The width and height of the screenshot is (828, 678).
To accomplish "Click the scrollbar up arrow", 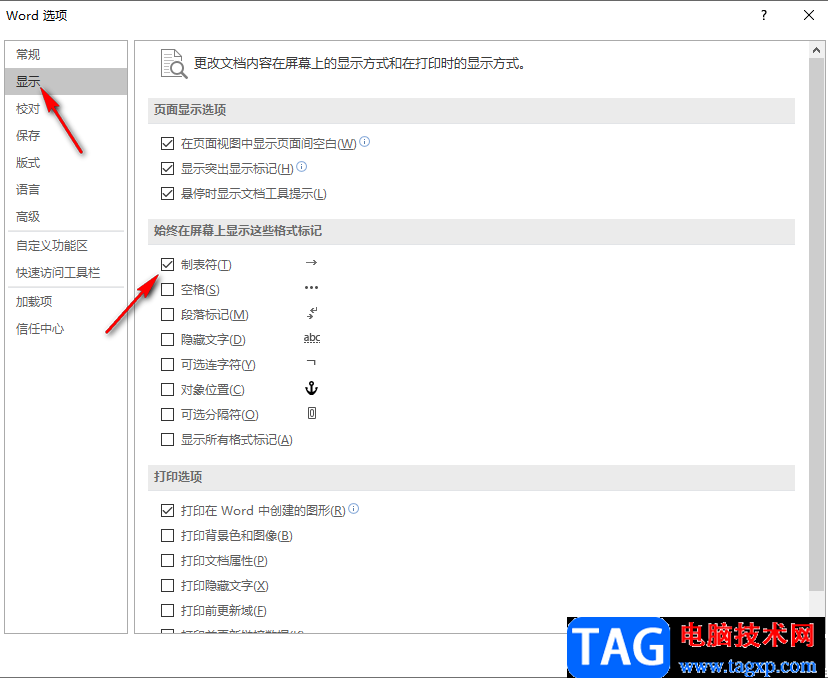I will point(816,50).
